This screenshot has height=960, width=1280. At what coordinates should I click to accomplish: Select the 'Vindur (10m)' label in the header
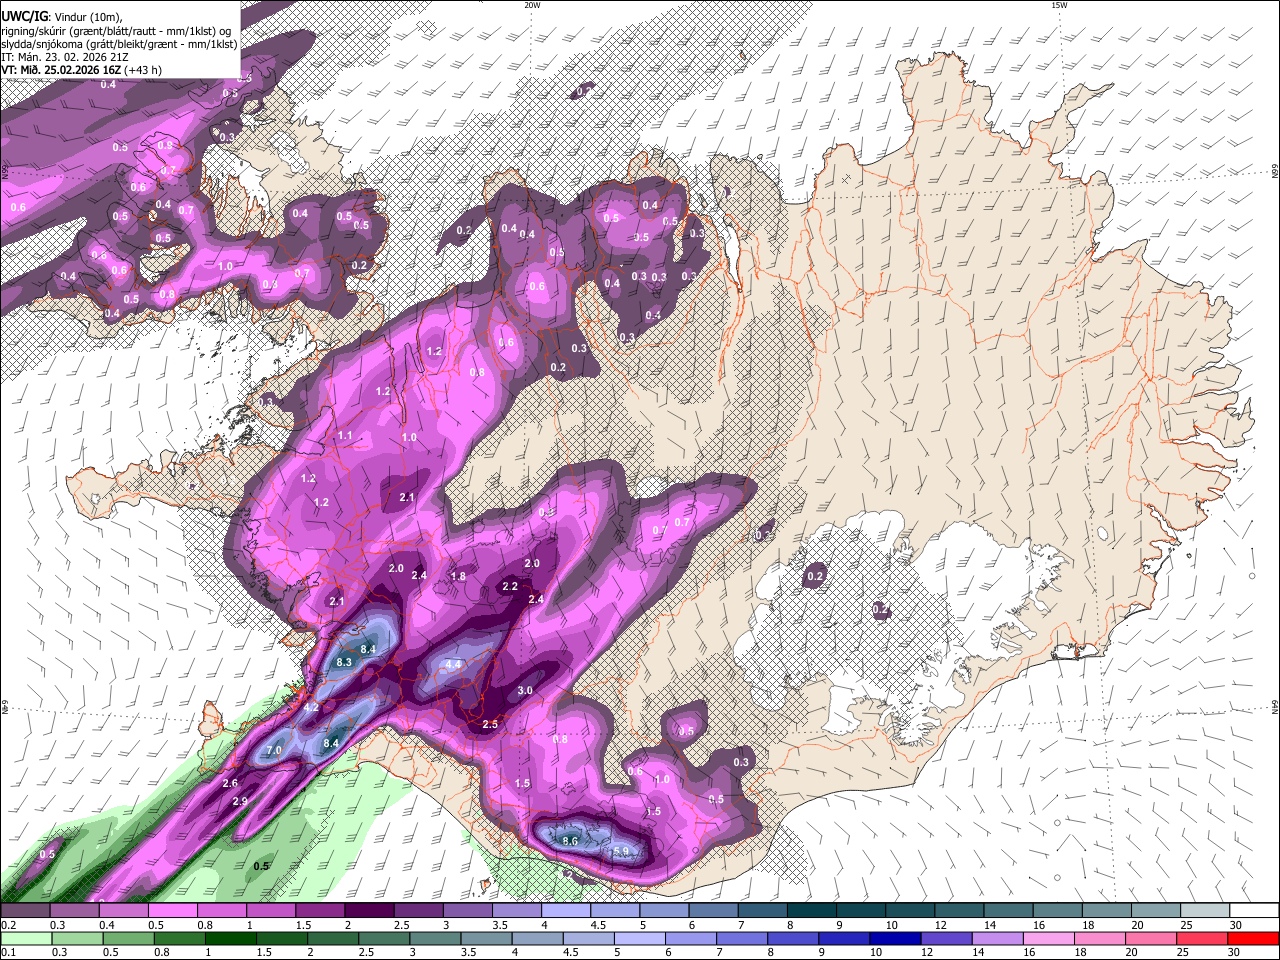(86, 17)
